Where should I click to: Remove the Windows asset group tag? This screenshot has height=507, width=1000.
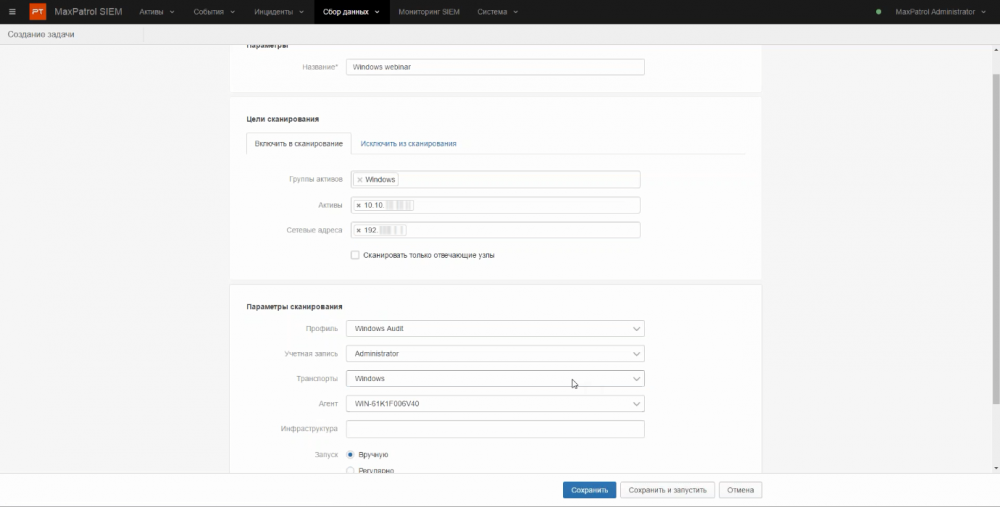[x=360, y=180]
